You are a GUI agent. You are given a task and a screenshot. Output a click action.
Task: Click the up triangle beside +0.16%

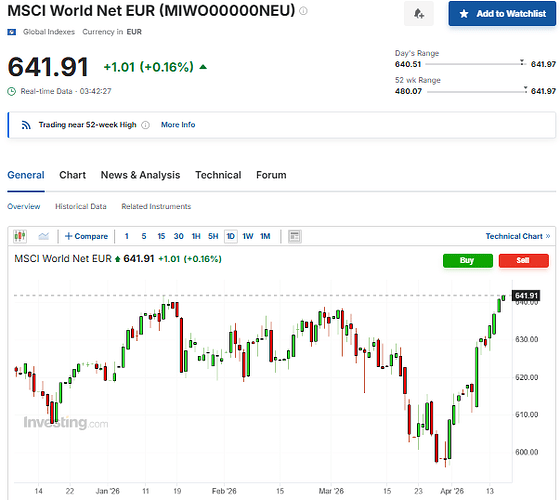pyautogui.click(x=203, y=67)
